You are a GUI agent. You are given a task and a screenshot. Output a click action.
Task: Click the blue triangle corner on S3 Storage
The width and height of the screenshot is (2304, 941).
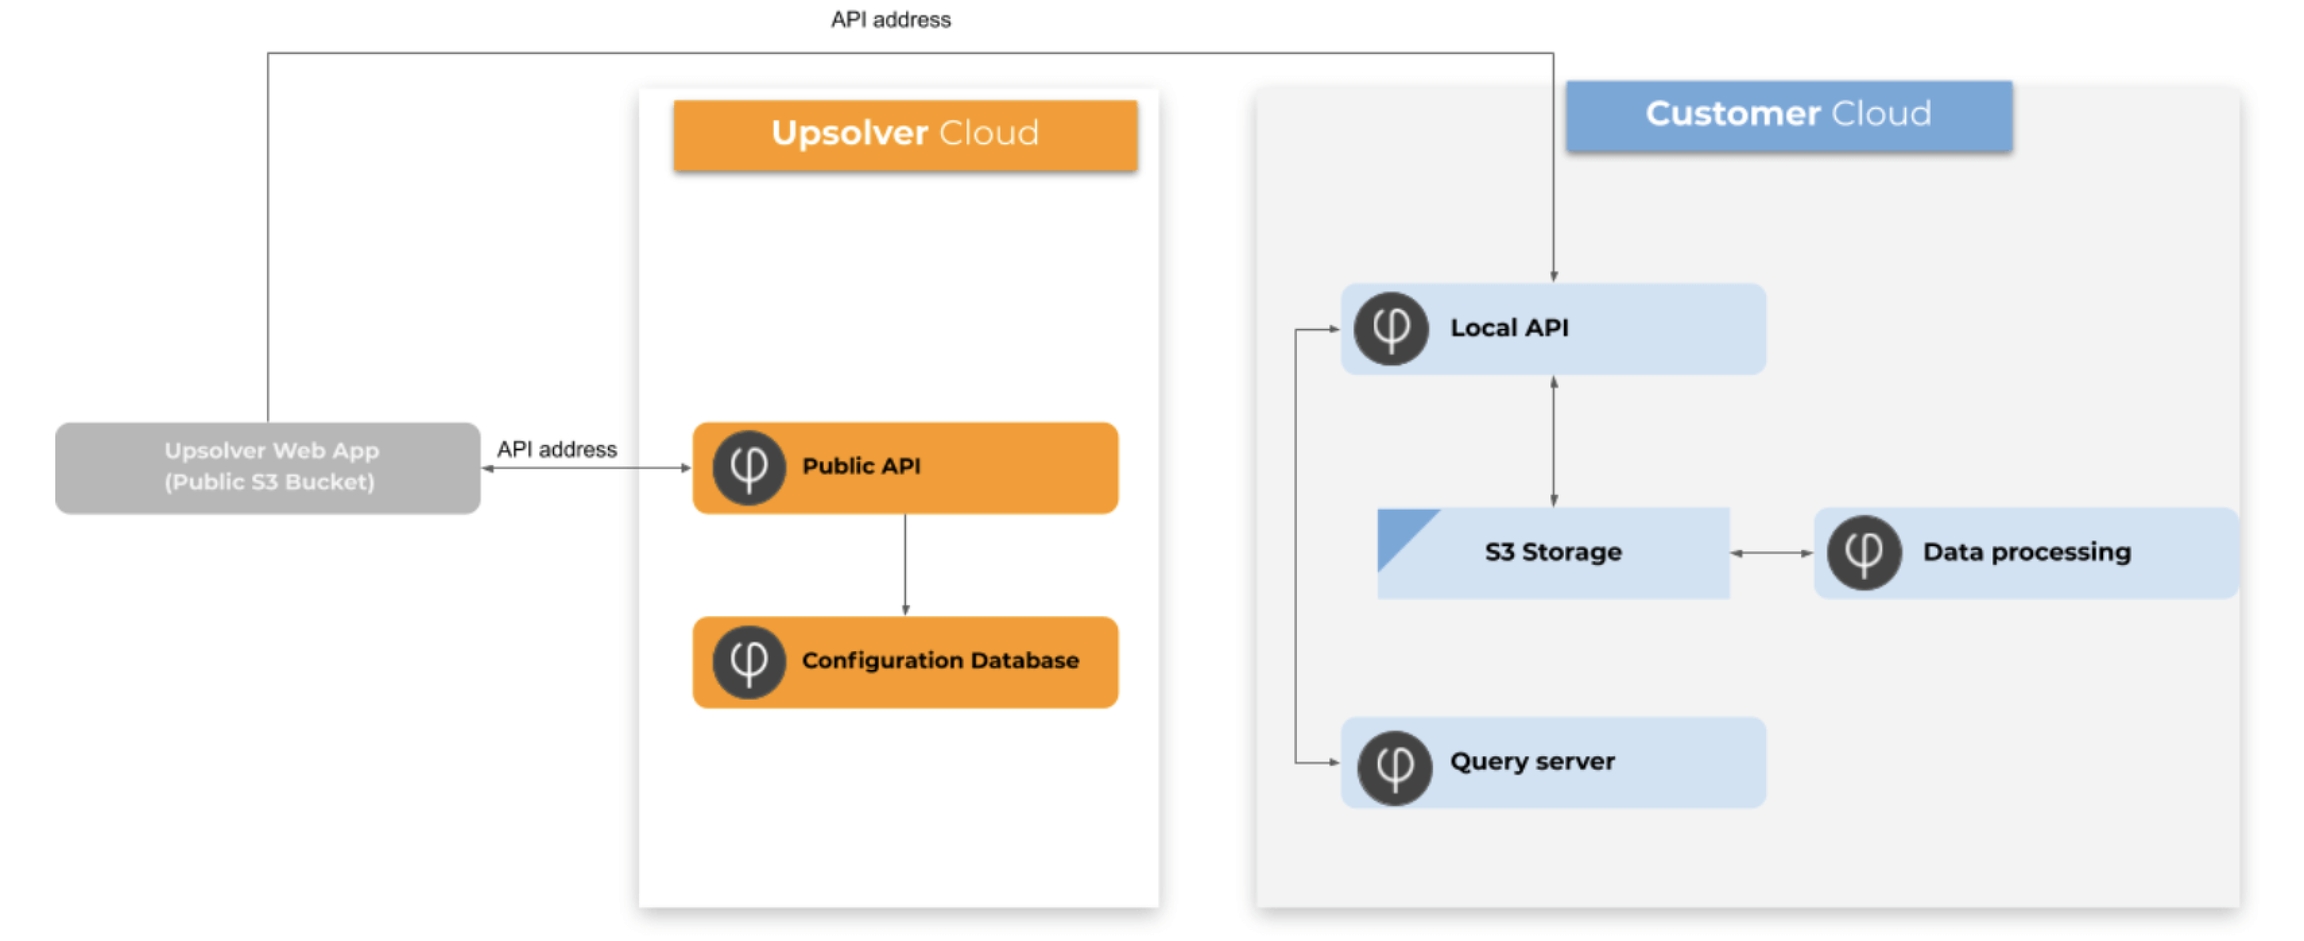pos(1400,532)
